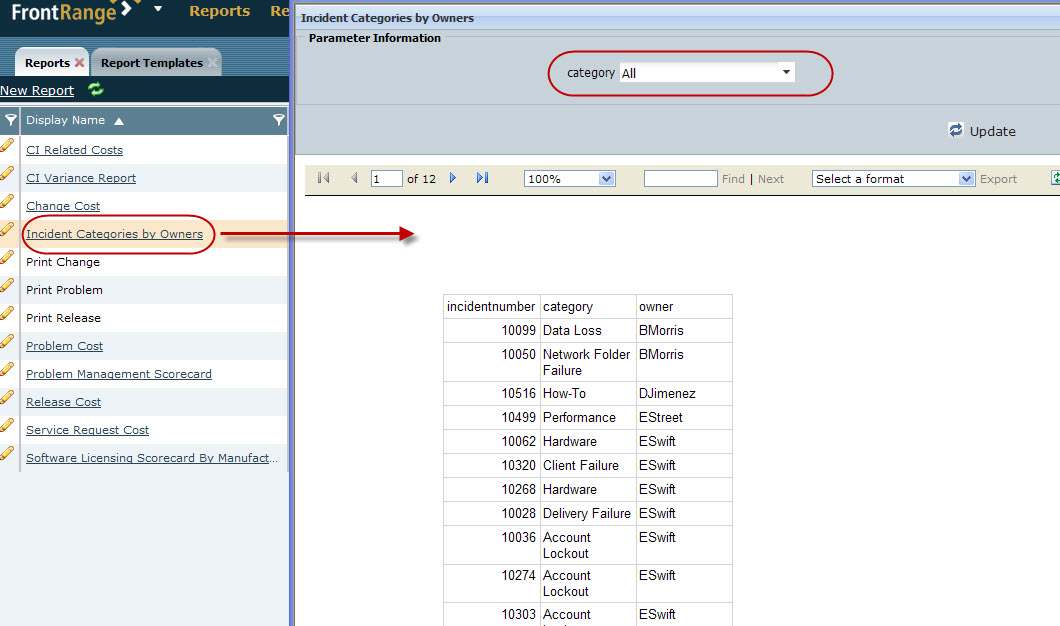Click the pencil icon for Software Licensing Scorecard
The width and height of the screenshot is (1060, 626).
tap(7, 454)
